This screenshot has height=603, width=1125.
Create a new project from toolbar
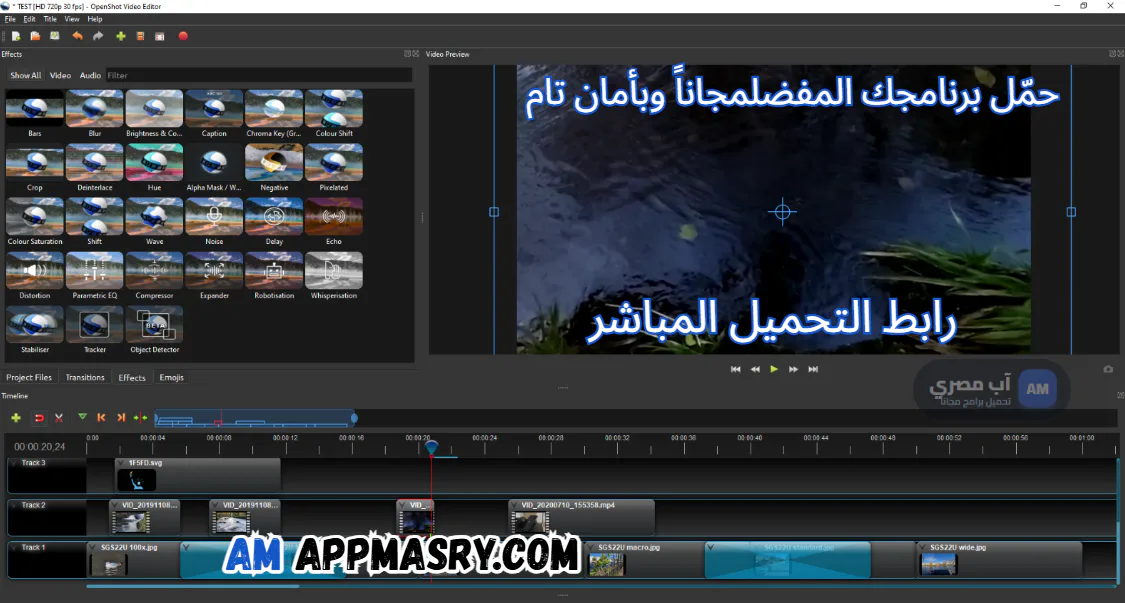[16, 36]
